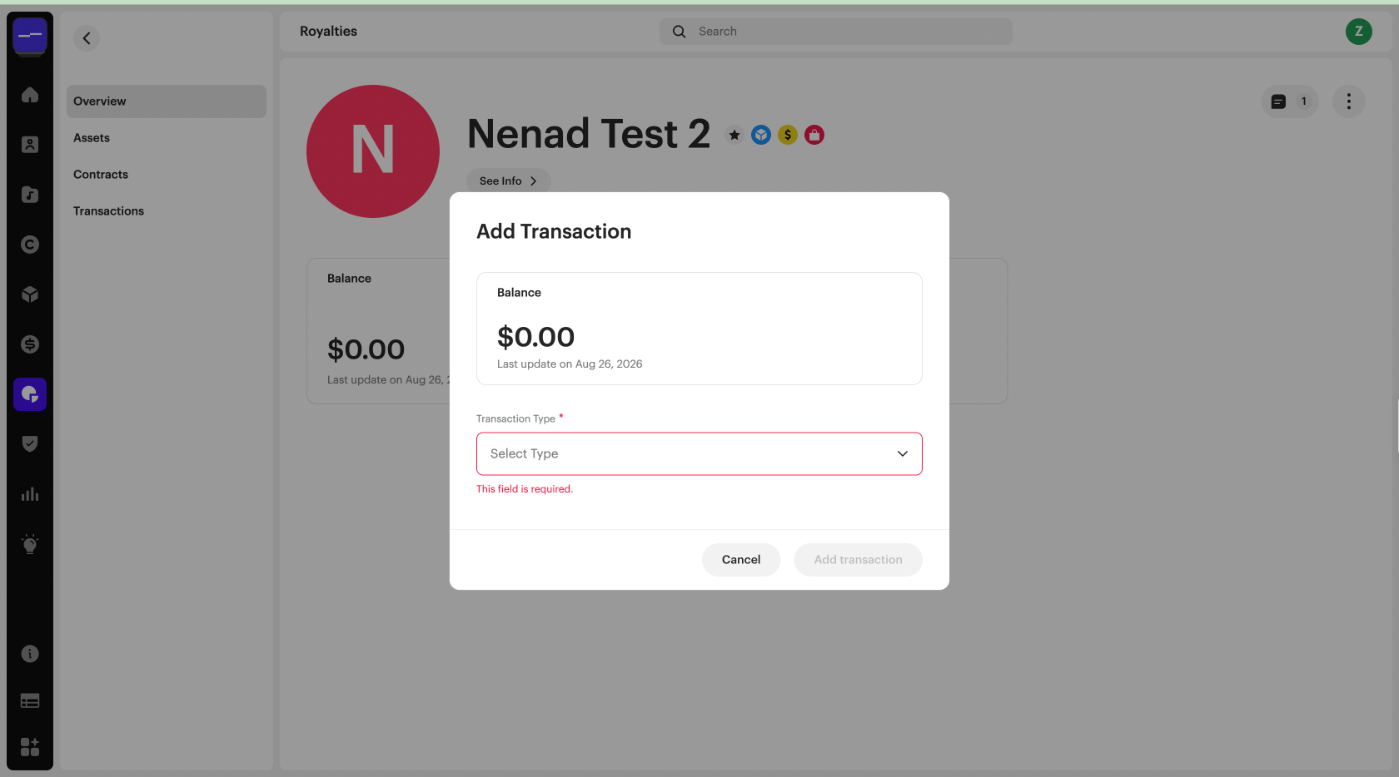Open the three-dot more options menu
This screenshot has width=1399, height=777.
pos(1348,101)
